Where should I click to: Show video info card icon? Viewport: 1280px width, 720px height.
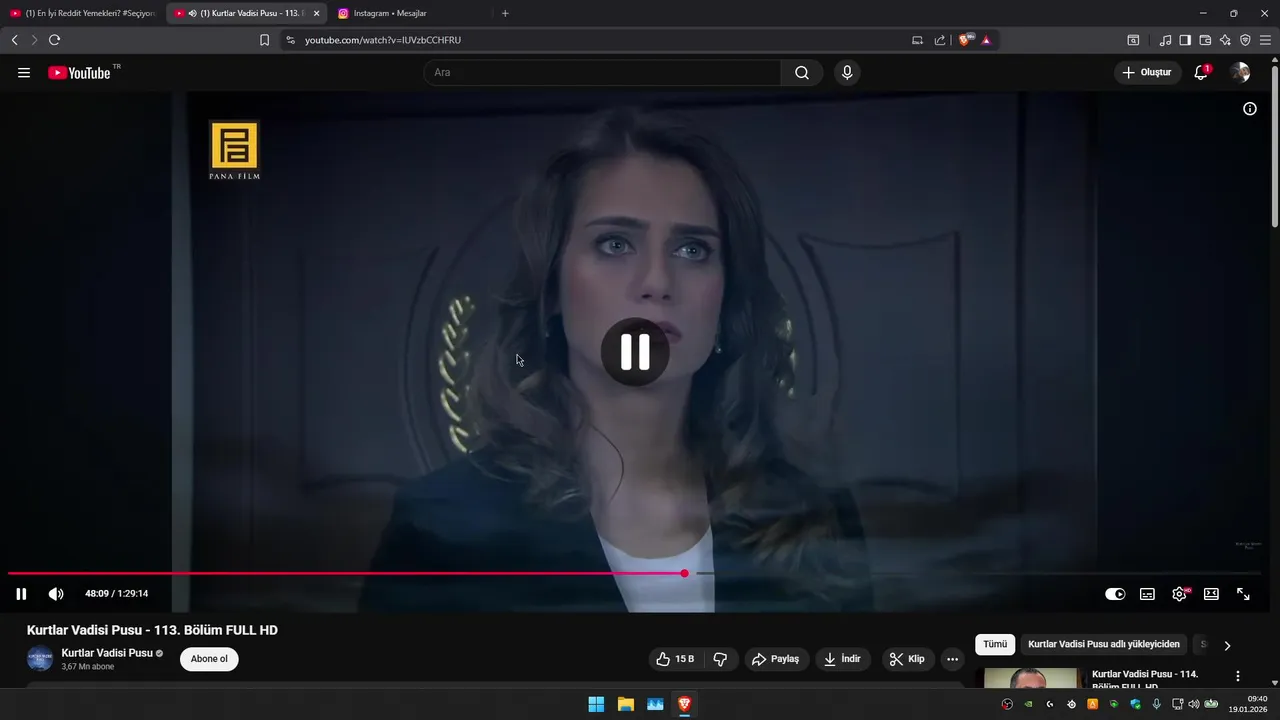pyautogui.click(x=1250, y=109)
